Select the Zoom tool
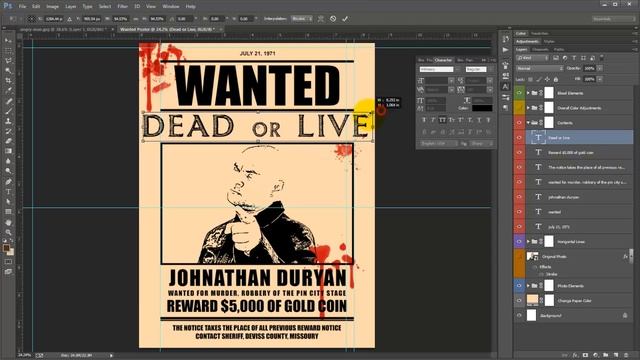 [x=8, y=232]
